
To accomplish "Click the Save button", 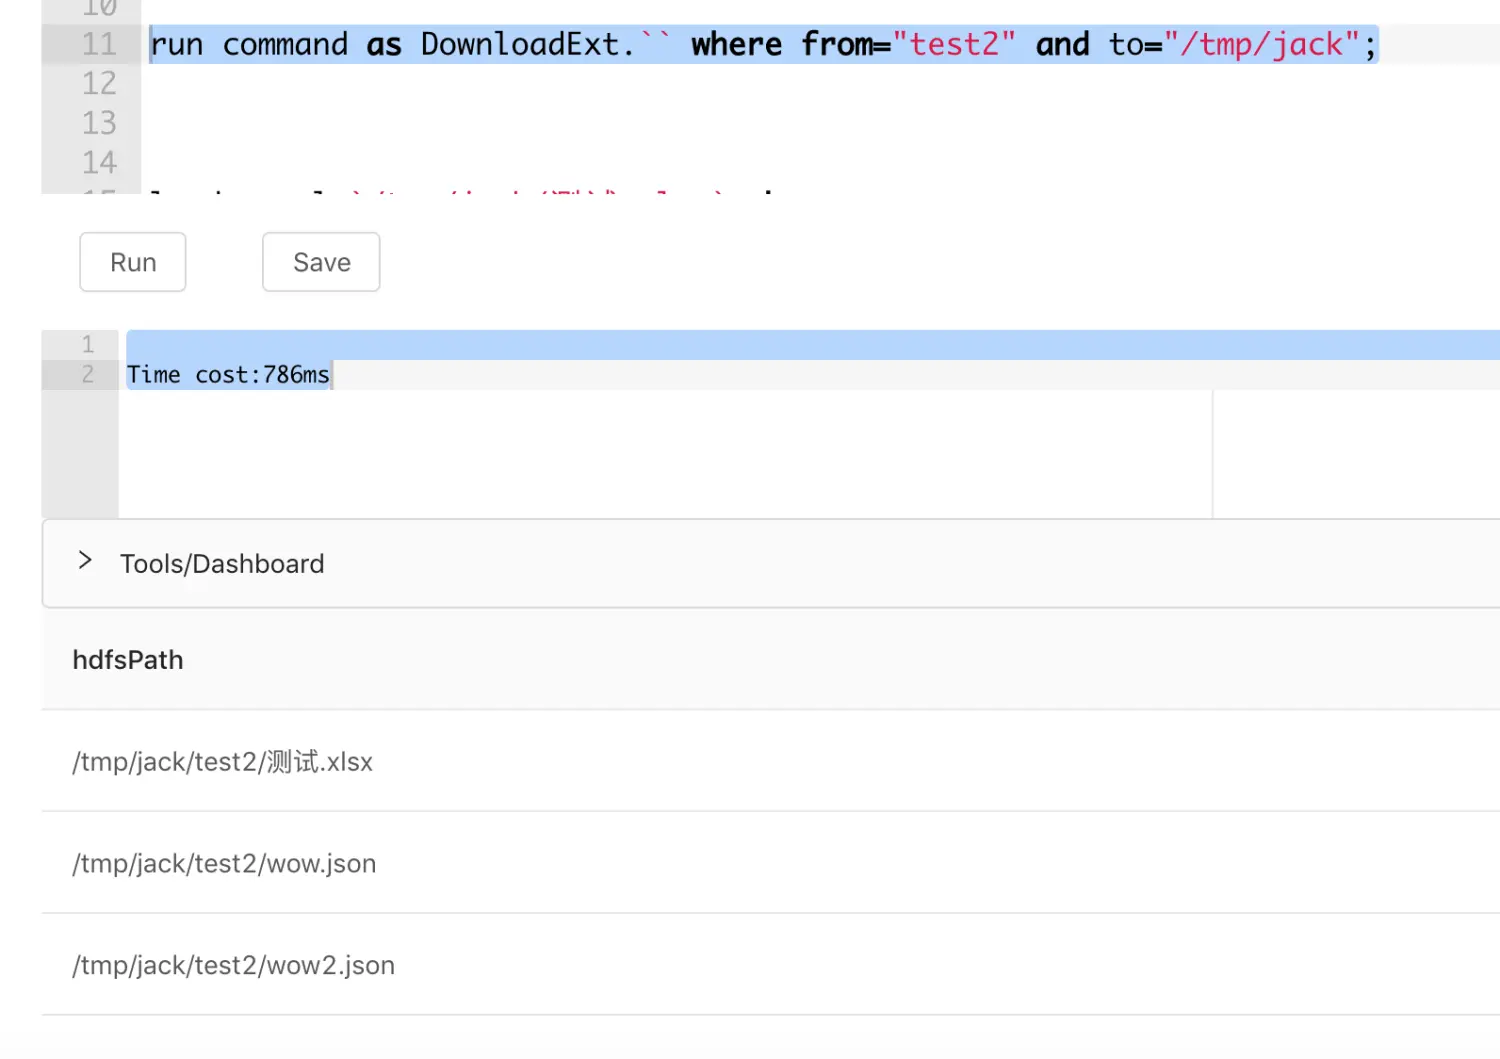I will pyautogui.click(x=321, y=262).
